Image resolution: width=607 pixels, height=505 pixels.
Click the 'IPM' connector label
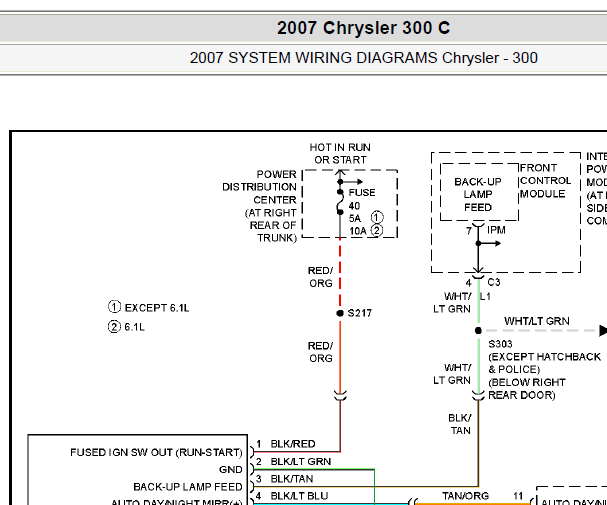496,230
